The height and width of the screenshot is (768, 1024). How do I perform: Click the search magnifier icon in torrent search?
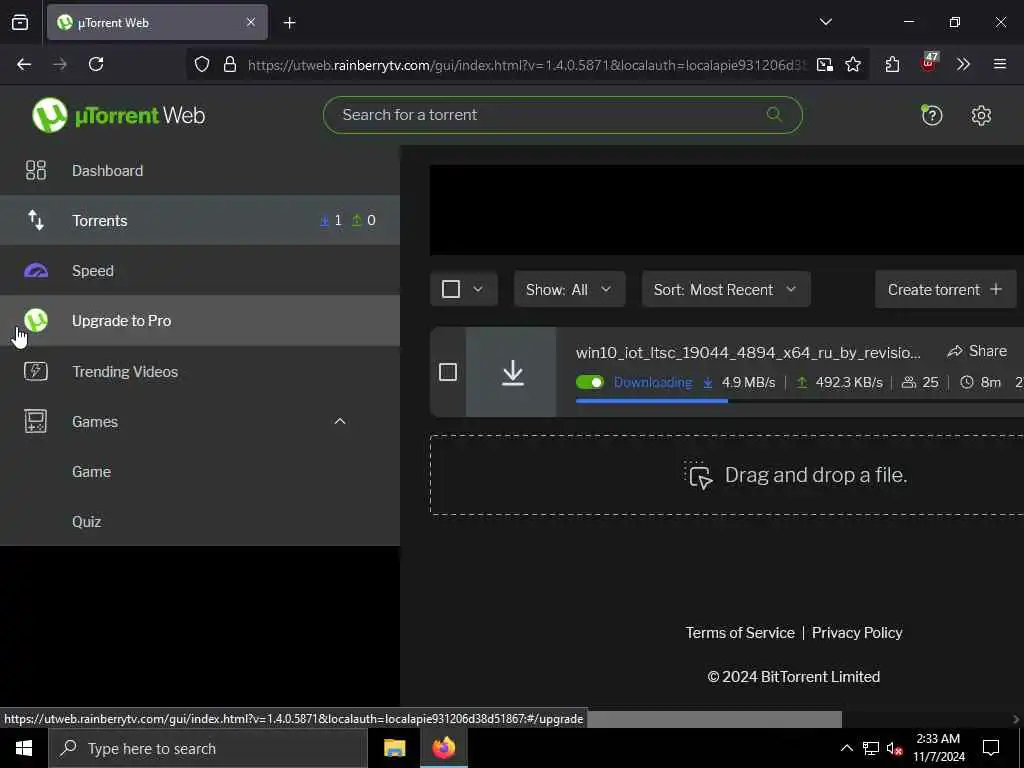774,115
